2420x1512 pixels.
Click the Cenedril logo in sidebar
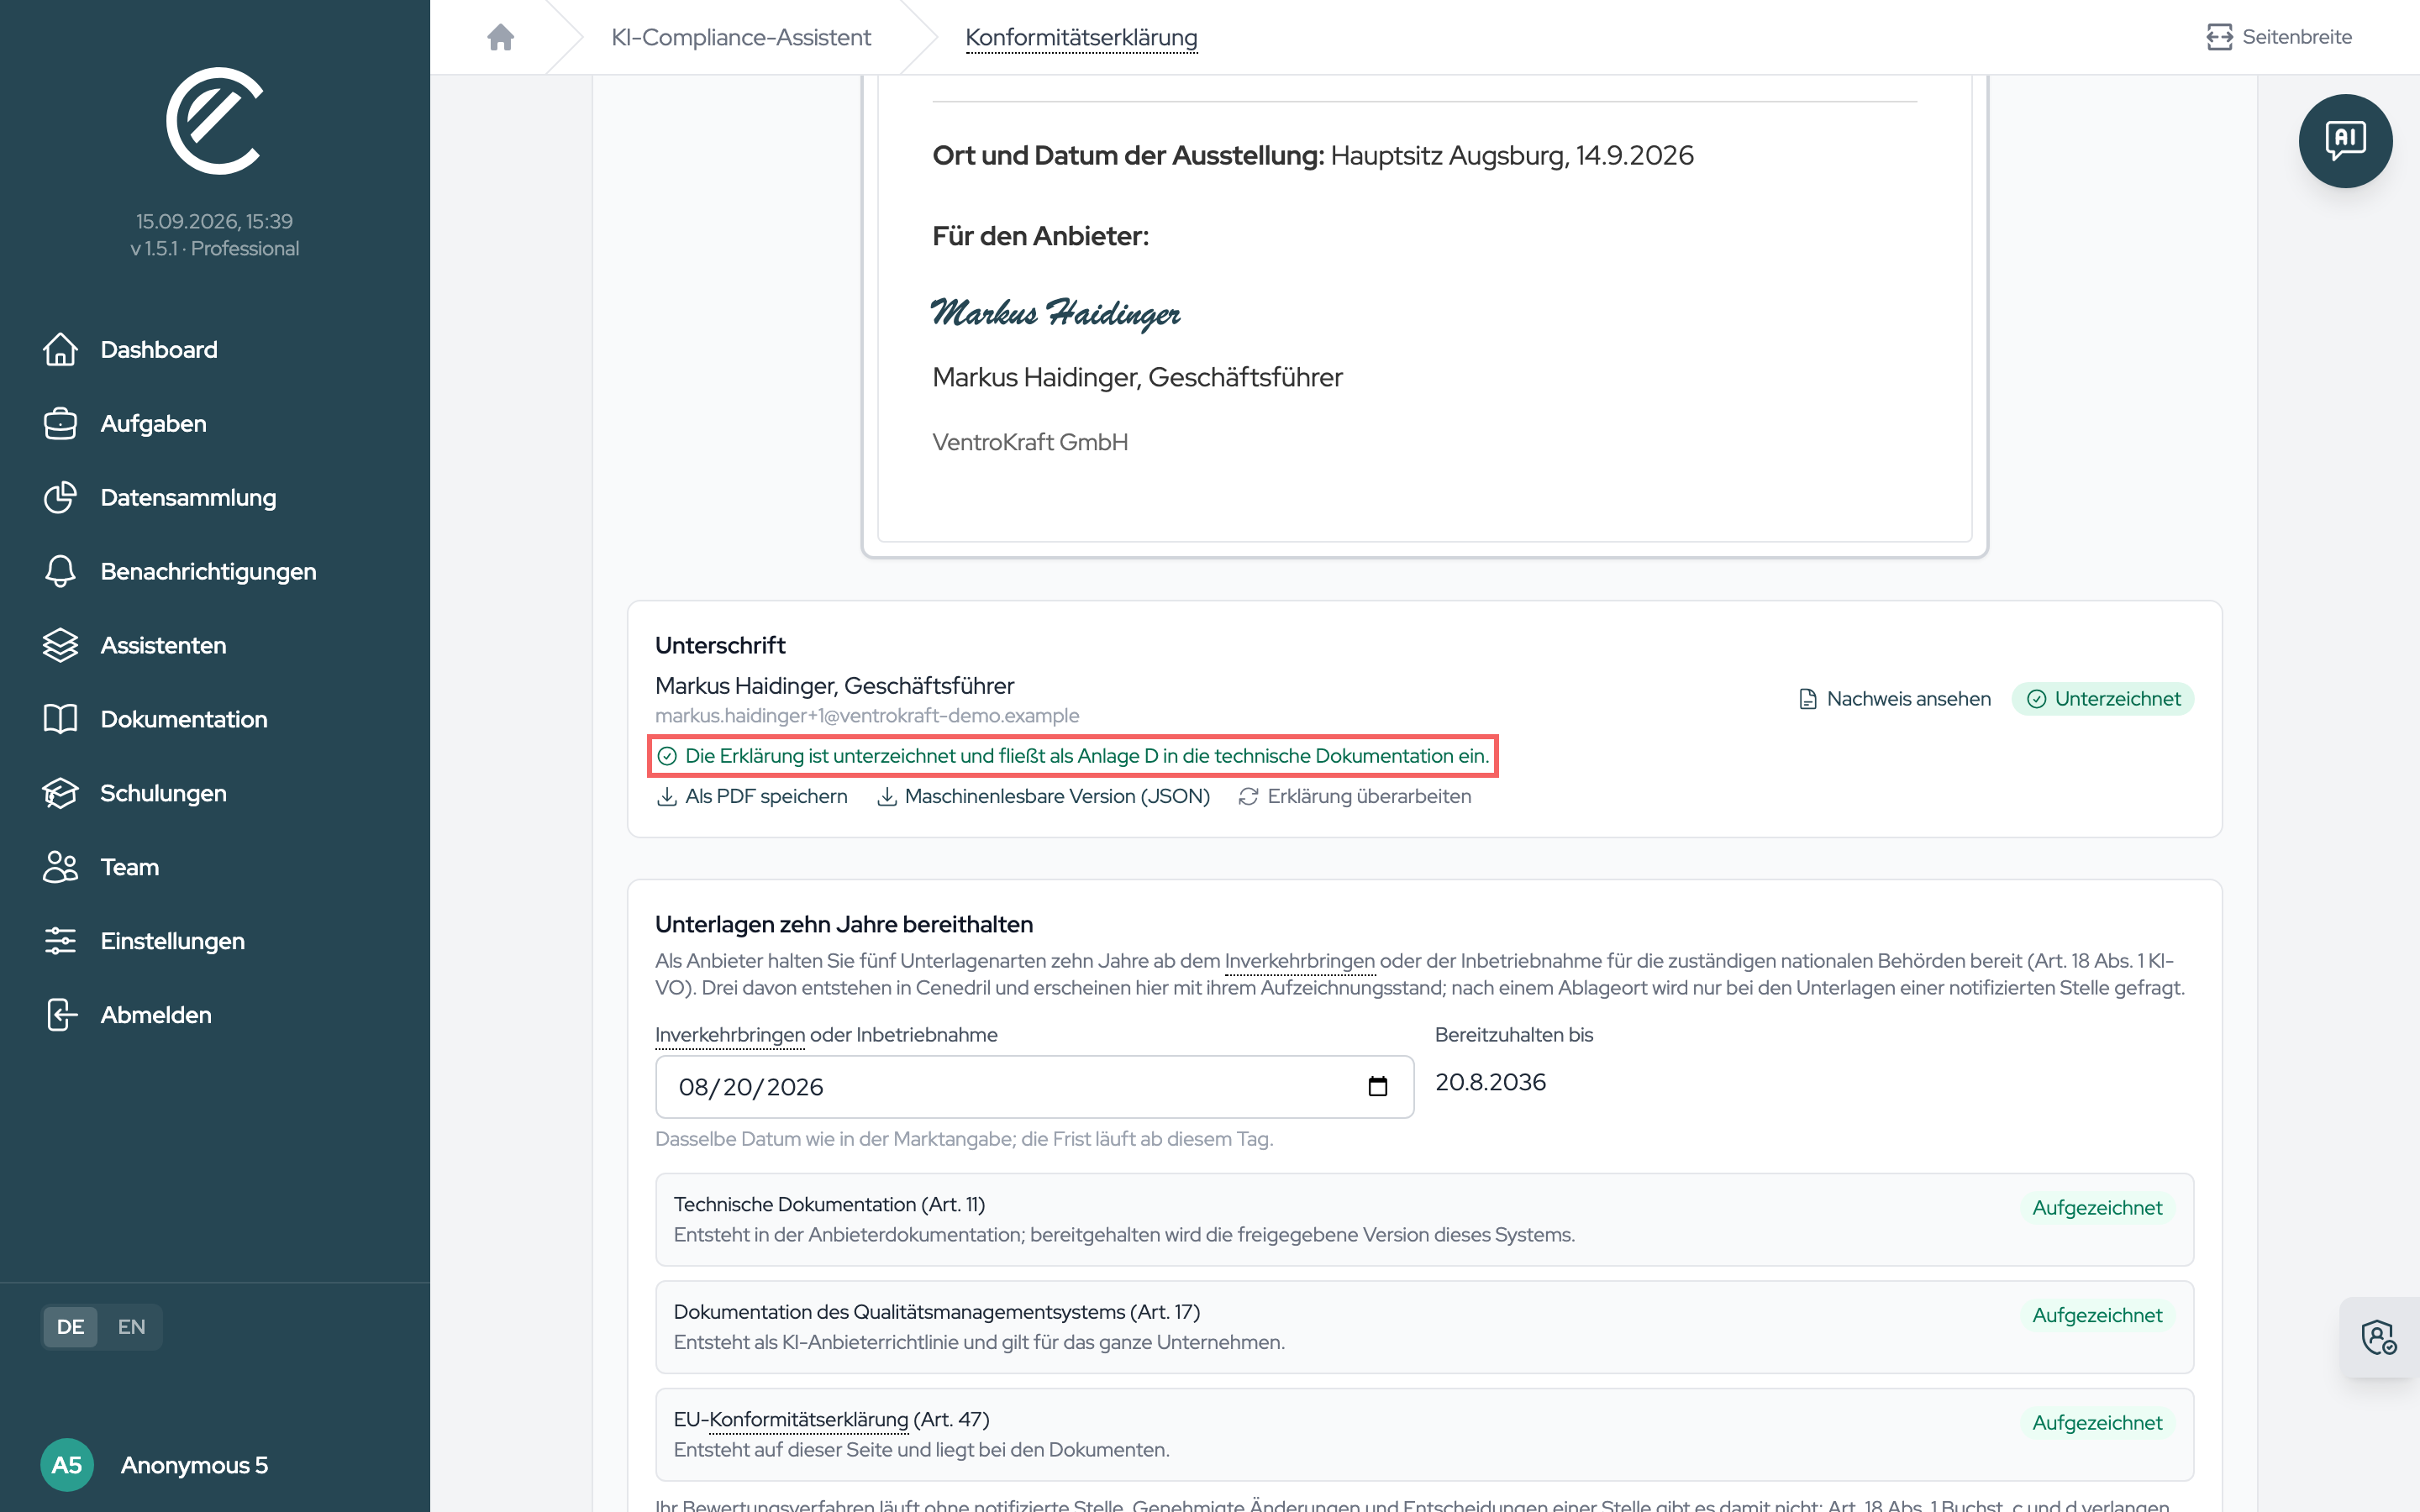tap(214, 121)
